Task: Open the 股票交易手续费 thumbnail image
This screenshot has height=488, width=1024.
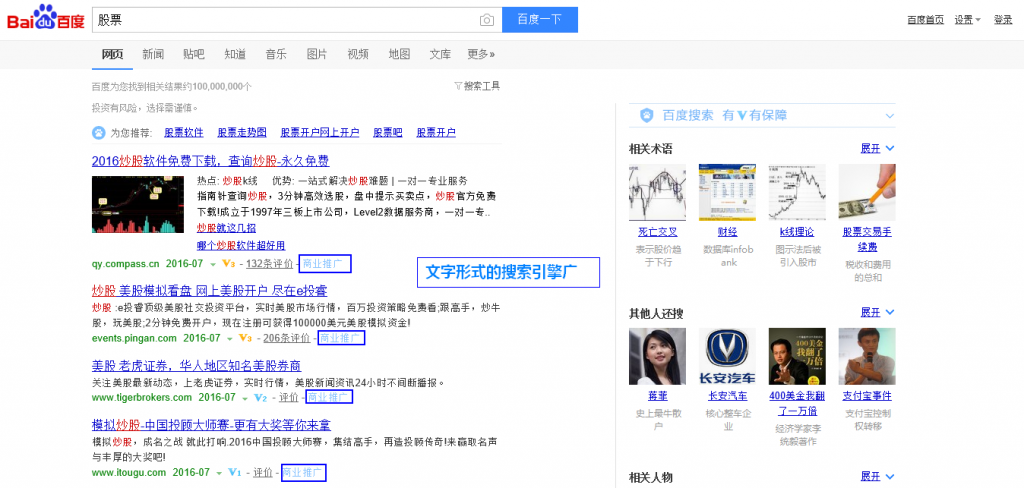Action: pos(867,192)
